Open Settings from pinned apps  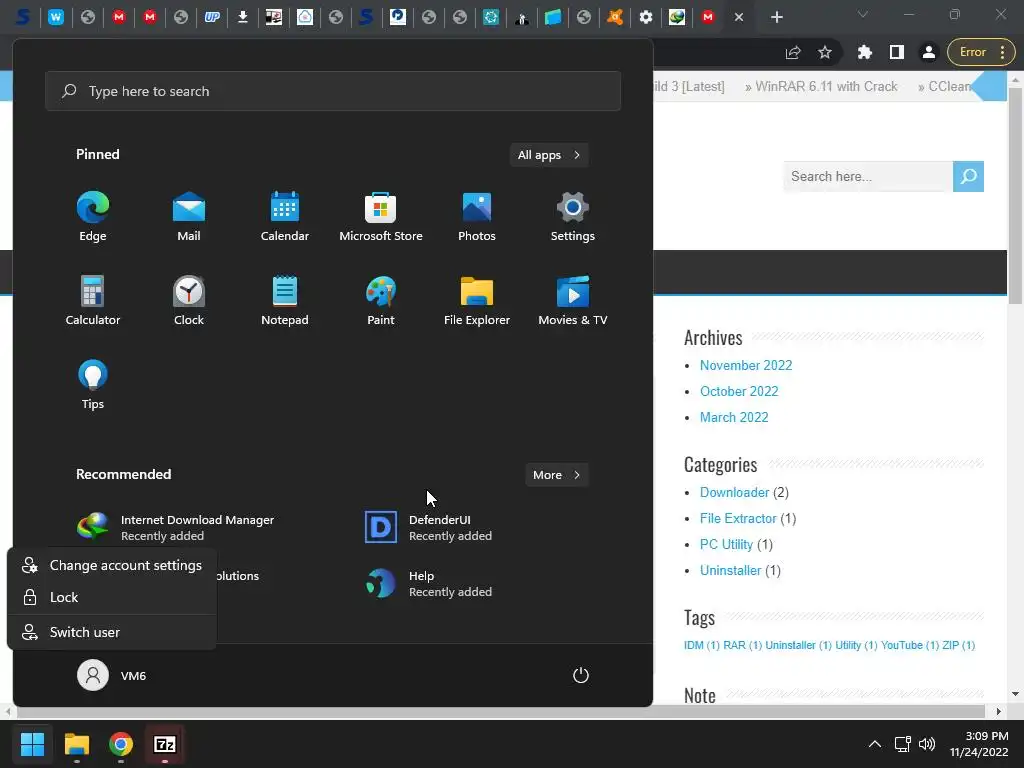(x=573, y=216)
